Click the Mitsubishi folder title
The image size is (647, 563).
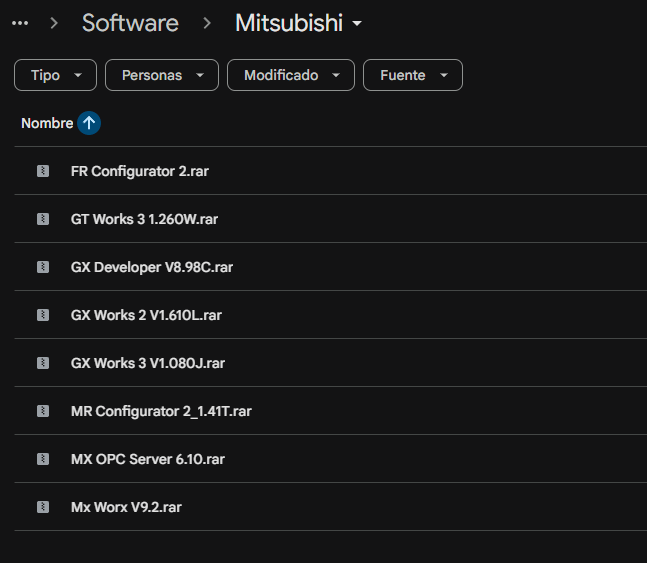(289, 23)
